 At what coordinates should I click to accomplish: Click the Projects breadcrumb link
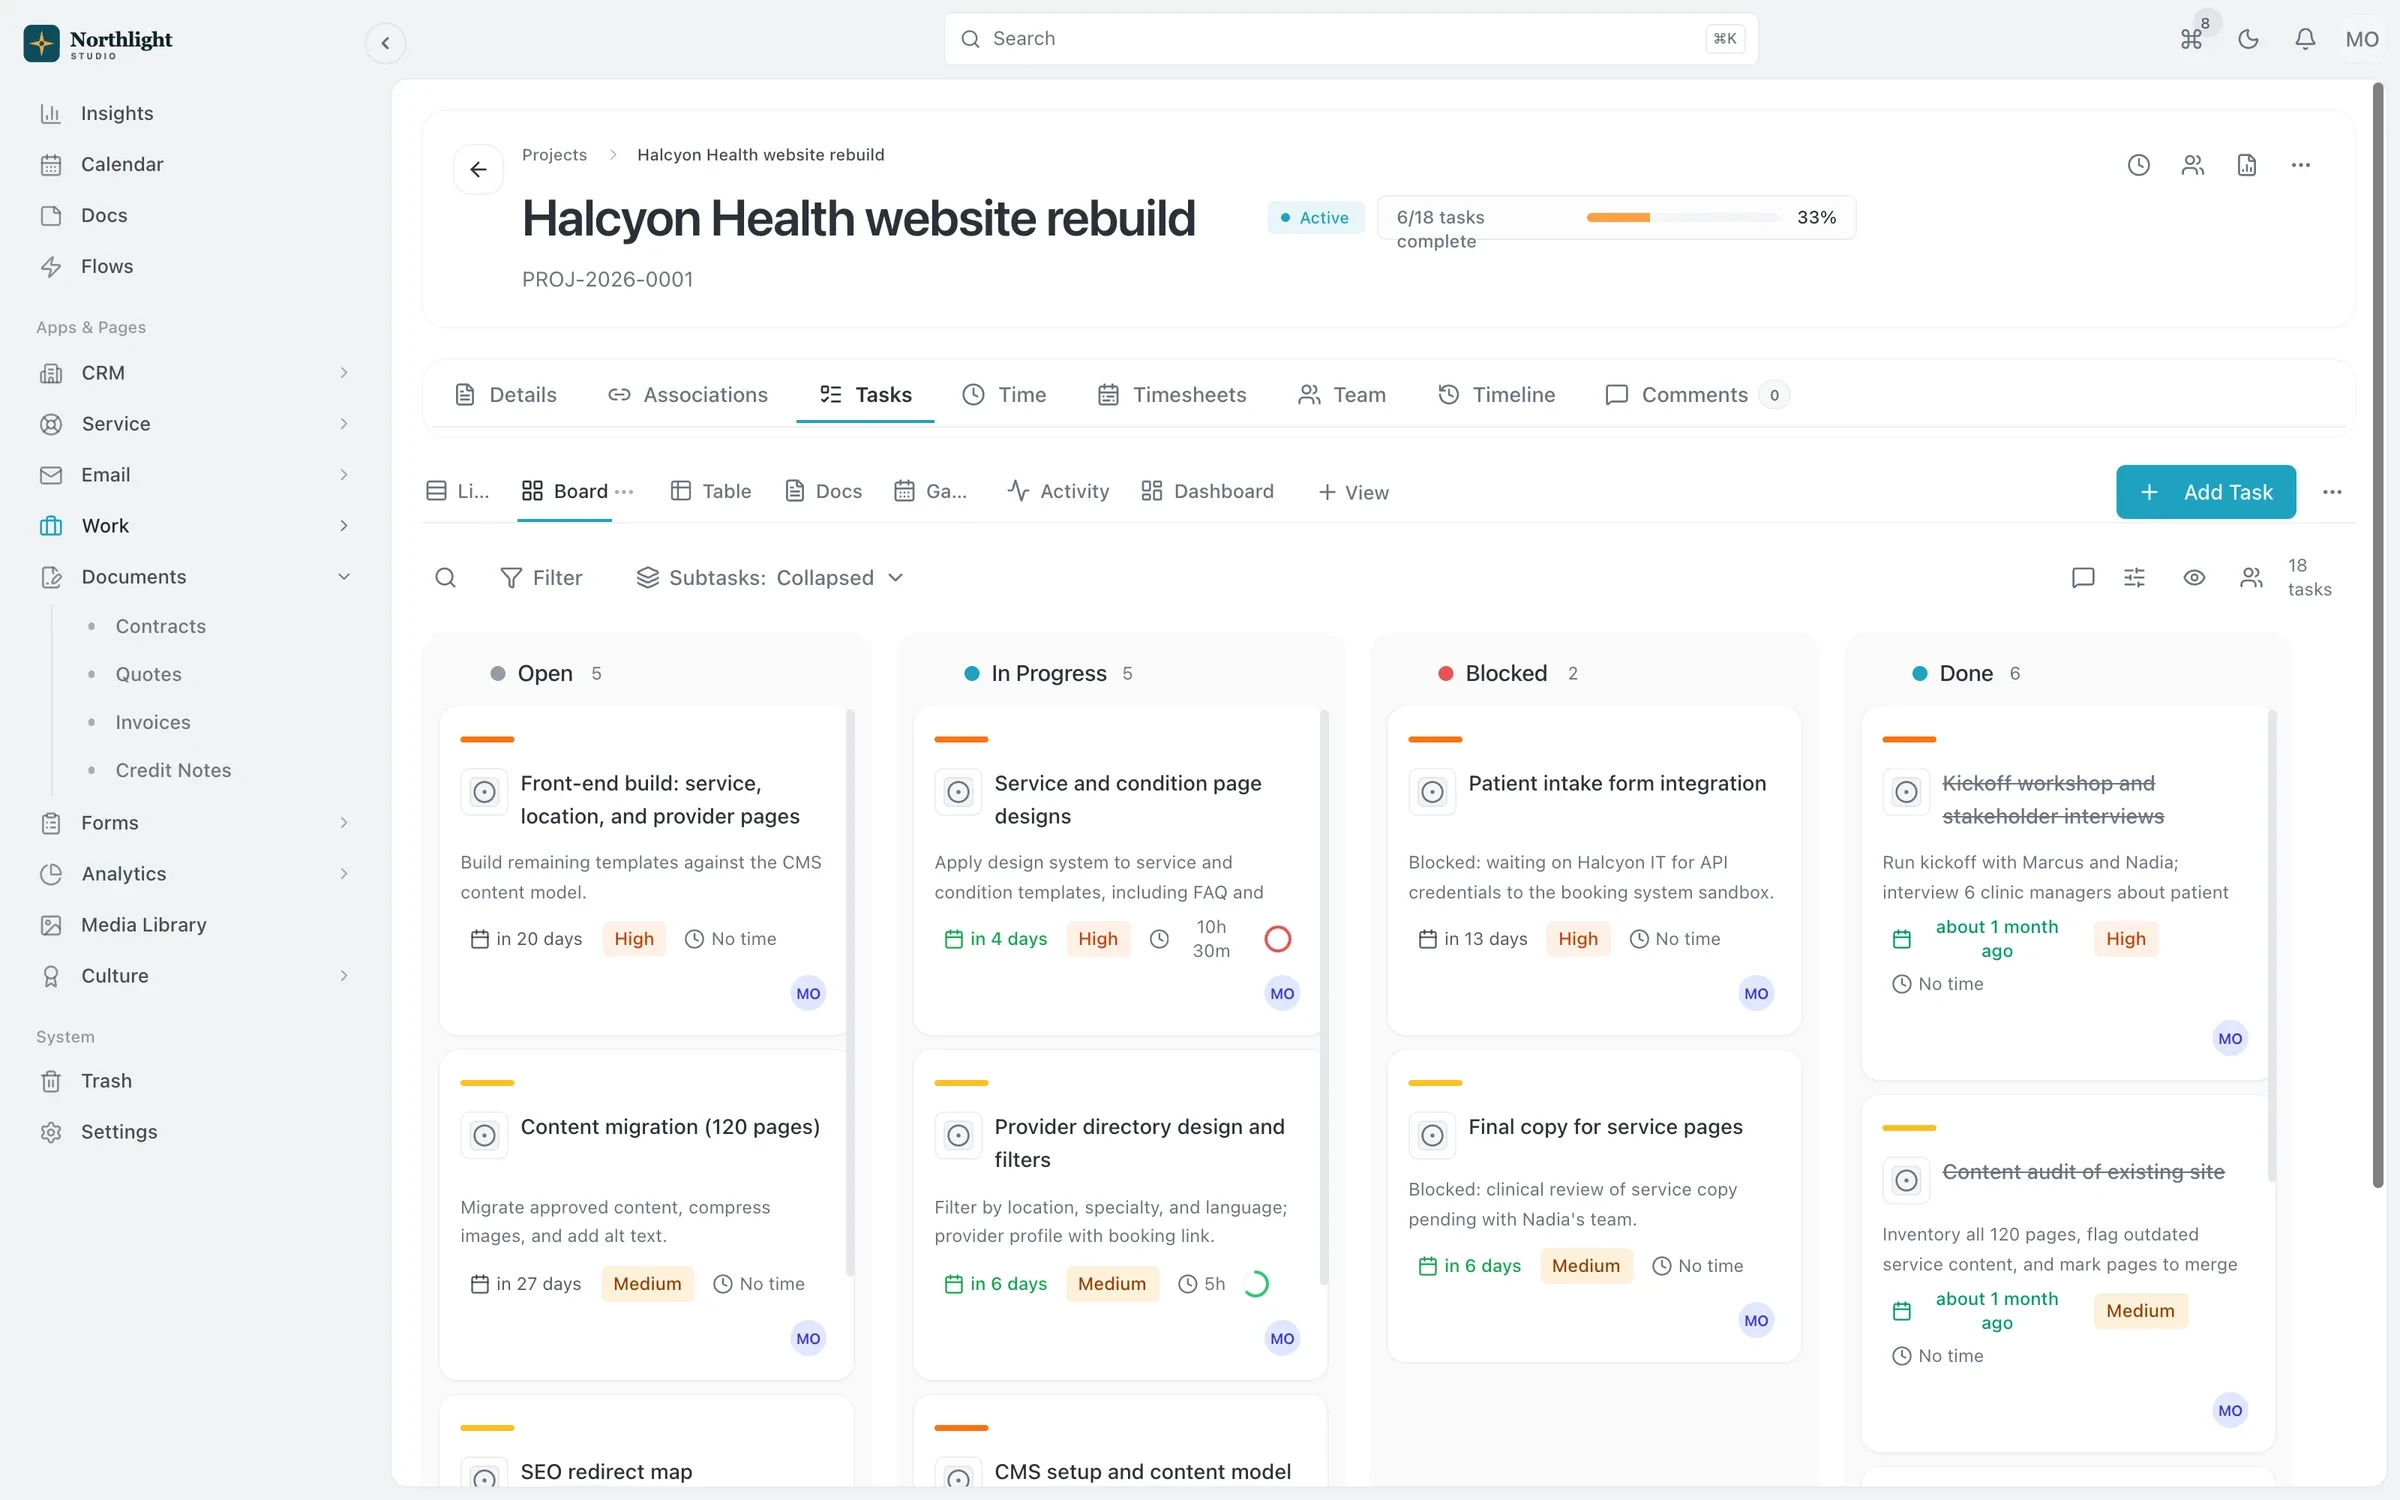point(554,154)
